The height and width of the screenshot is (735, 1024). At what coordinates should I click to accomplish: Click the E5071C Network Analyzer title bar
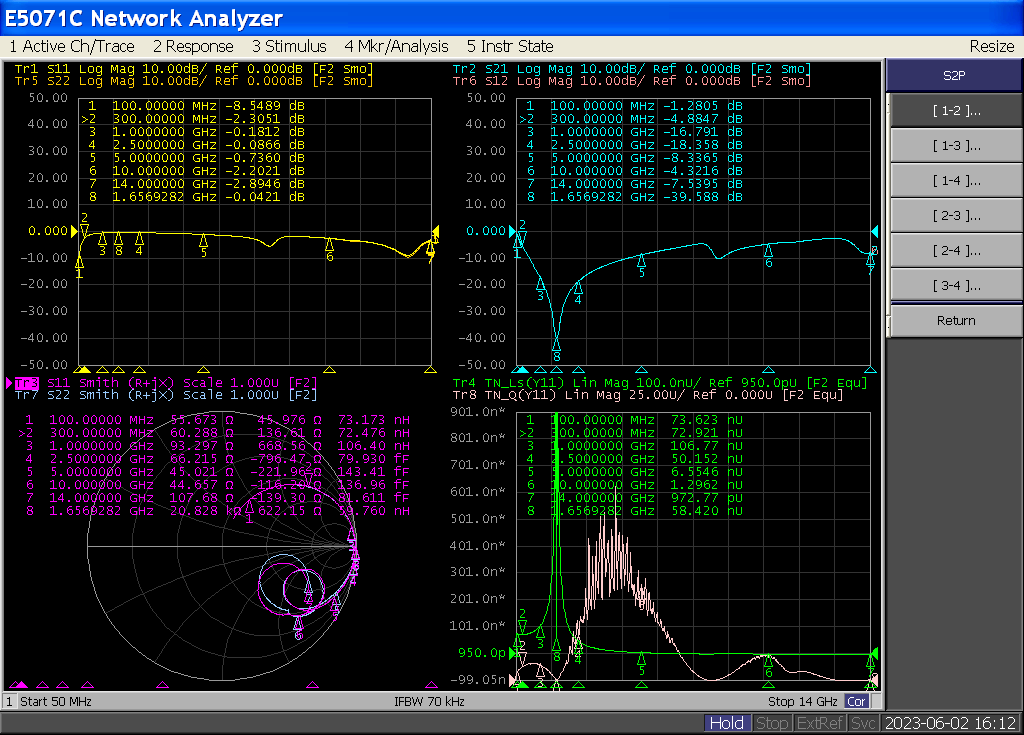[x=512, y=18]
